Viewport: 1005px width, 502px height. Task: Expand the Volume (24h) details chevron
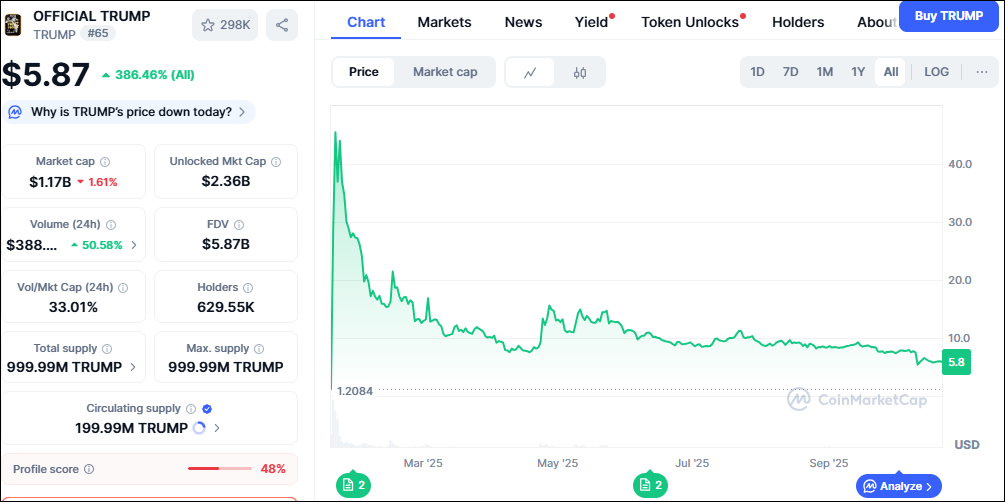pos(134,245)
